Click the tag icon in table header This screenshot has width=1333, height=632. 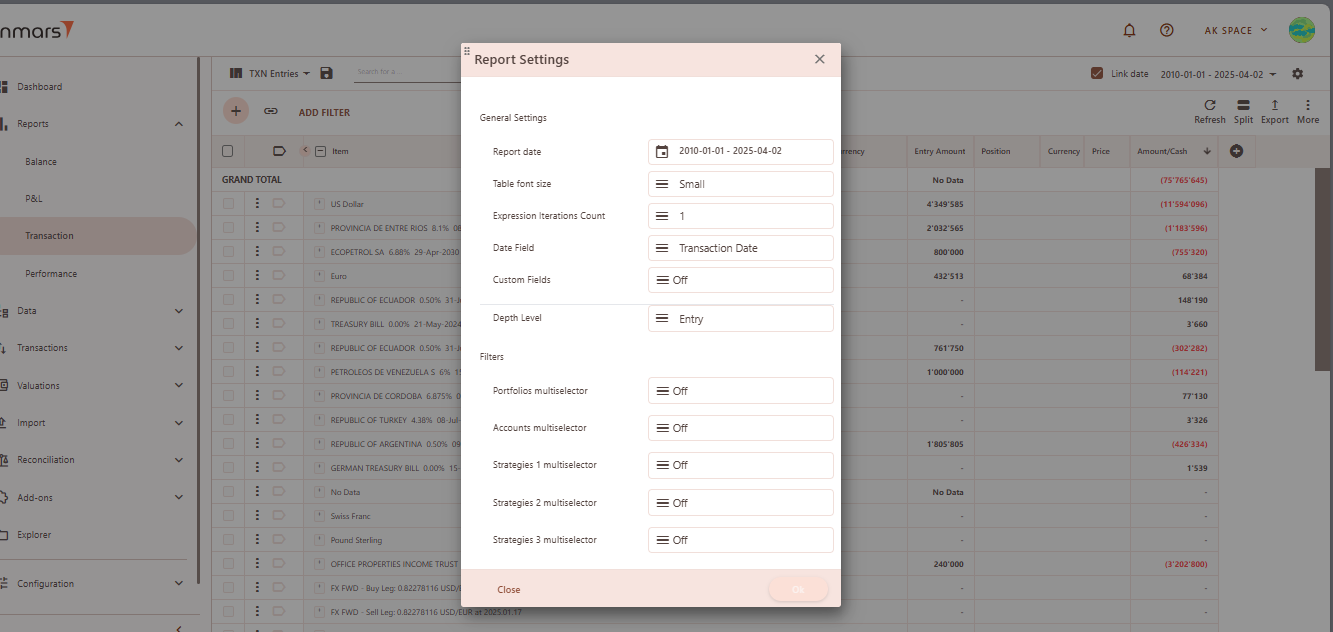279,152
